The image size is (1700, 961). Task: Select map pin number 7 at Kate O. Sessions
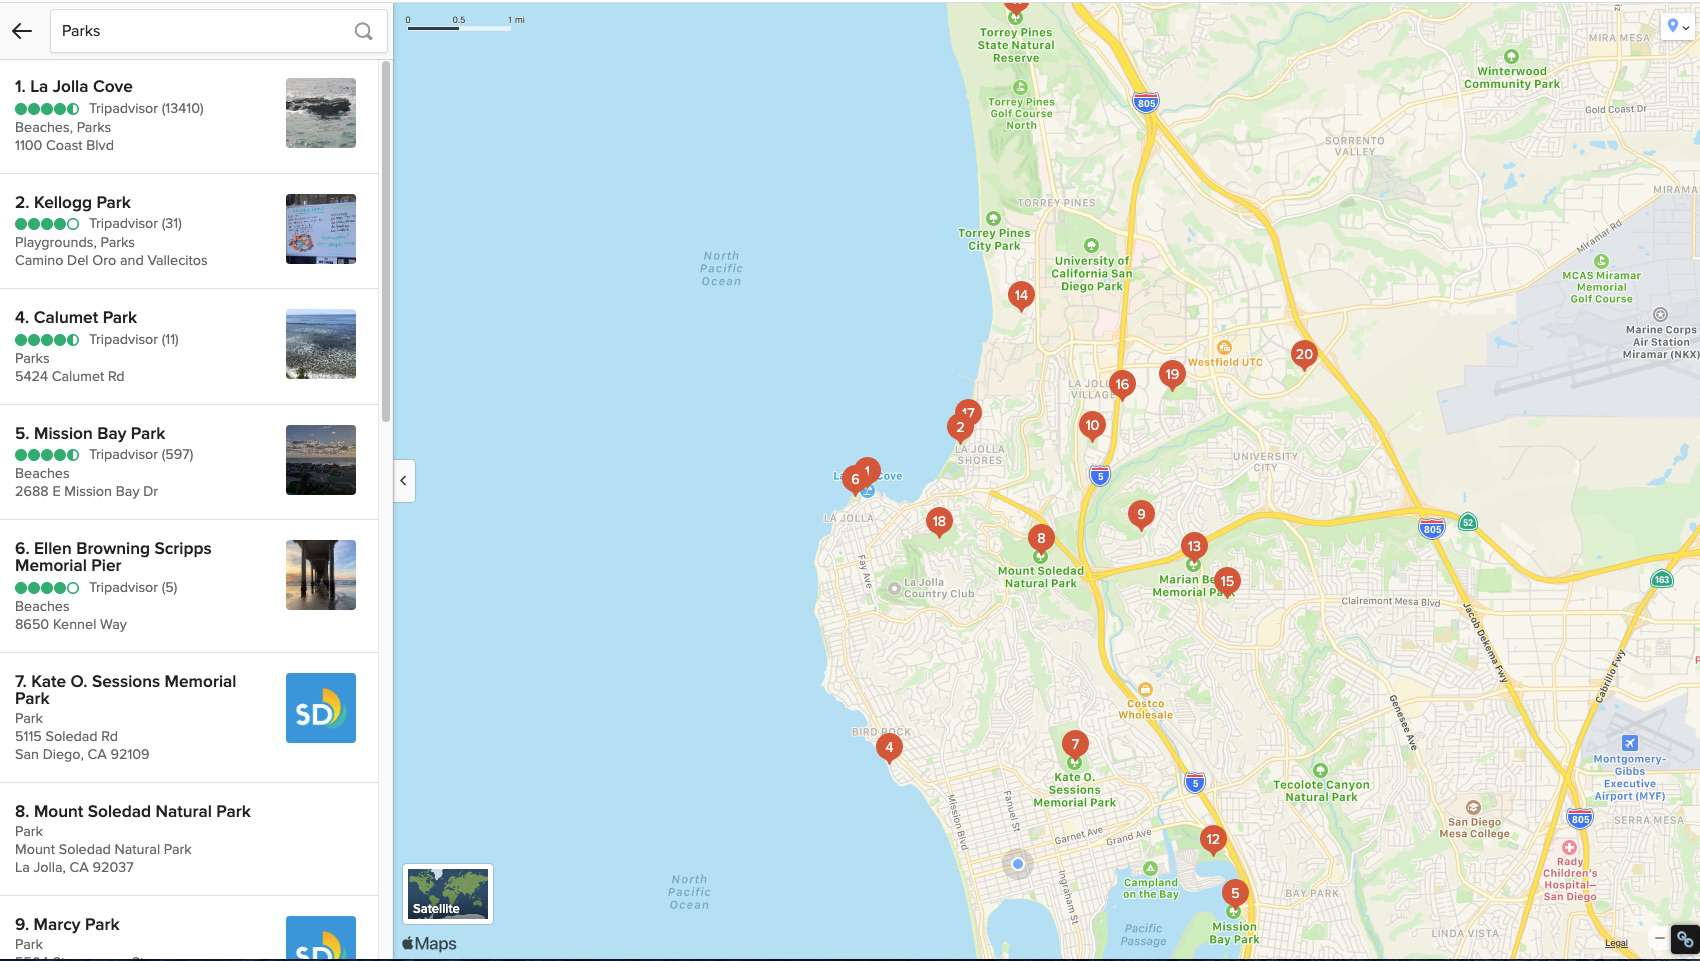(x=1075, y=743)
